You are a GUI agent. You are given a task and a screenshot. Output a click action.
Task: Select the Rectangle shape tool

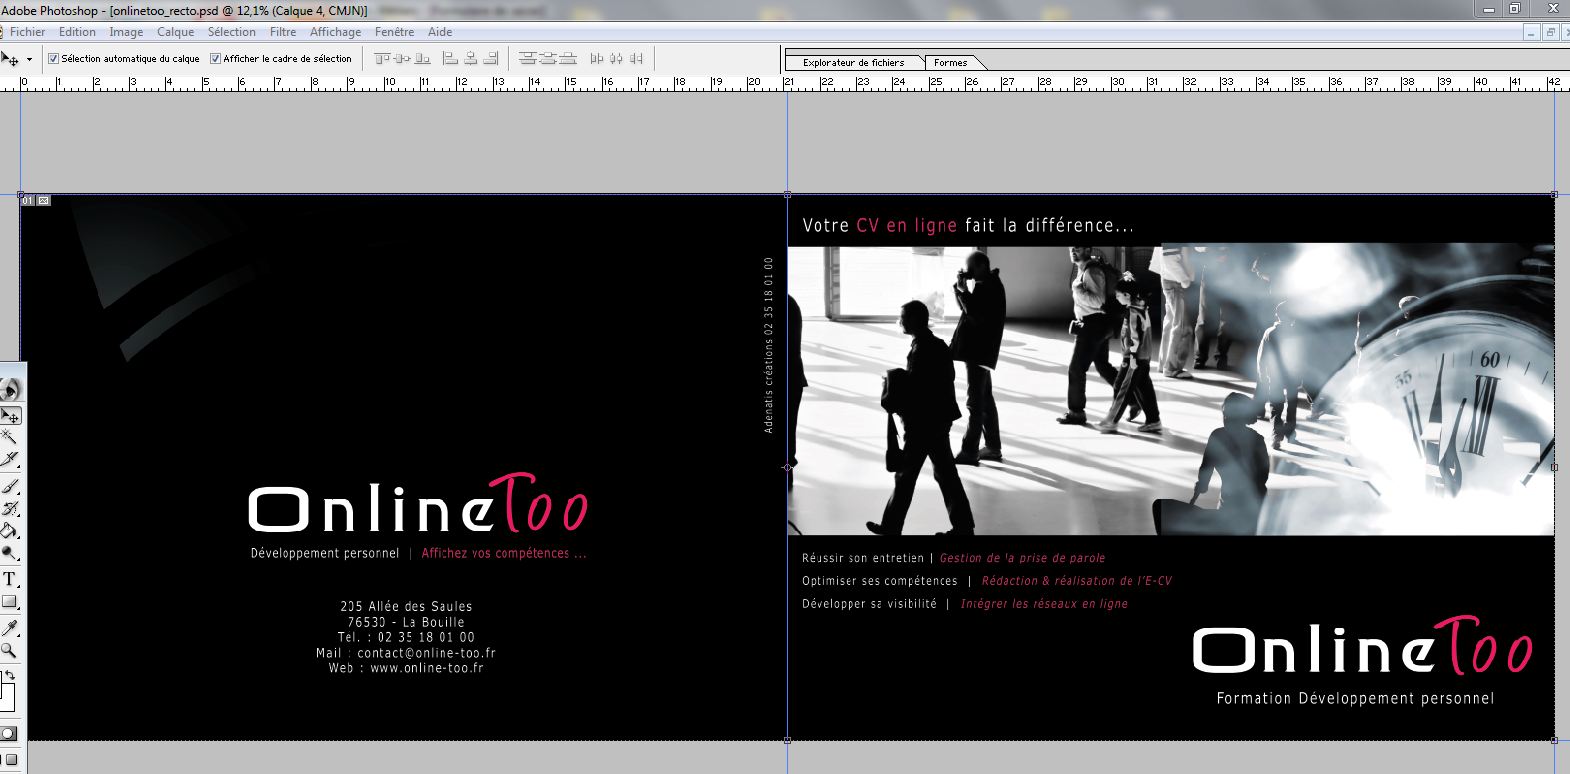9,602
